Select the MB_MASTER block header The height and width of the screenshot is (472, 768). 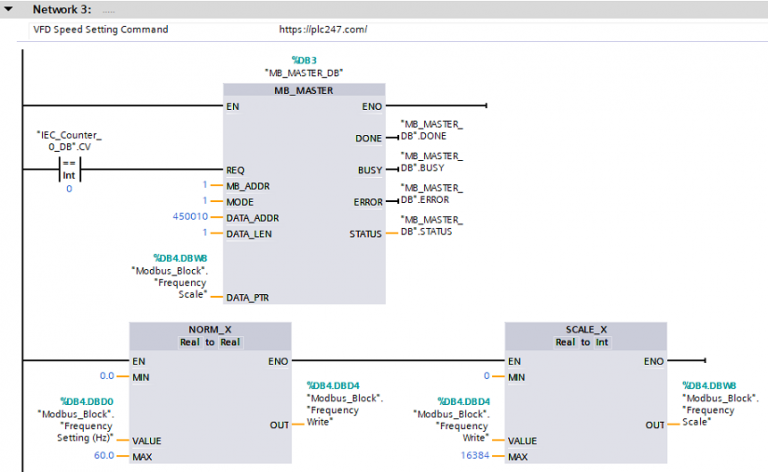[x=303, y=90]
